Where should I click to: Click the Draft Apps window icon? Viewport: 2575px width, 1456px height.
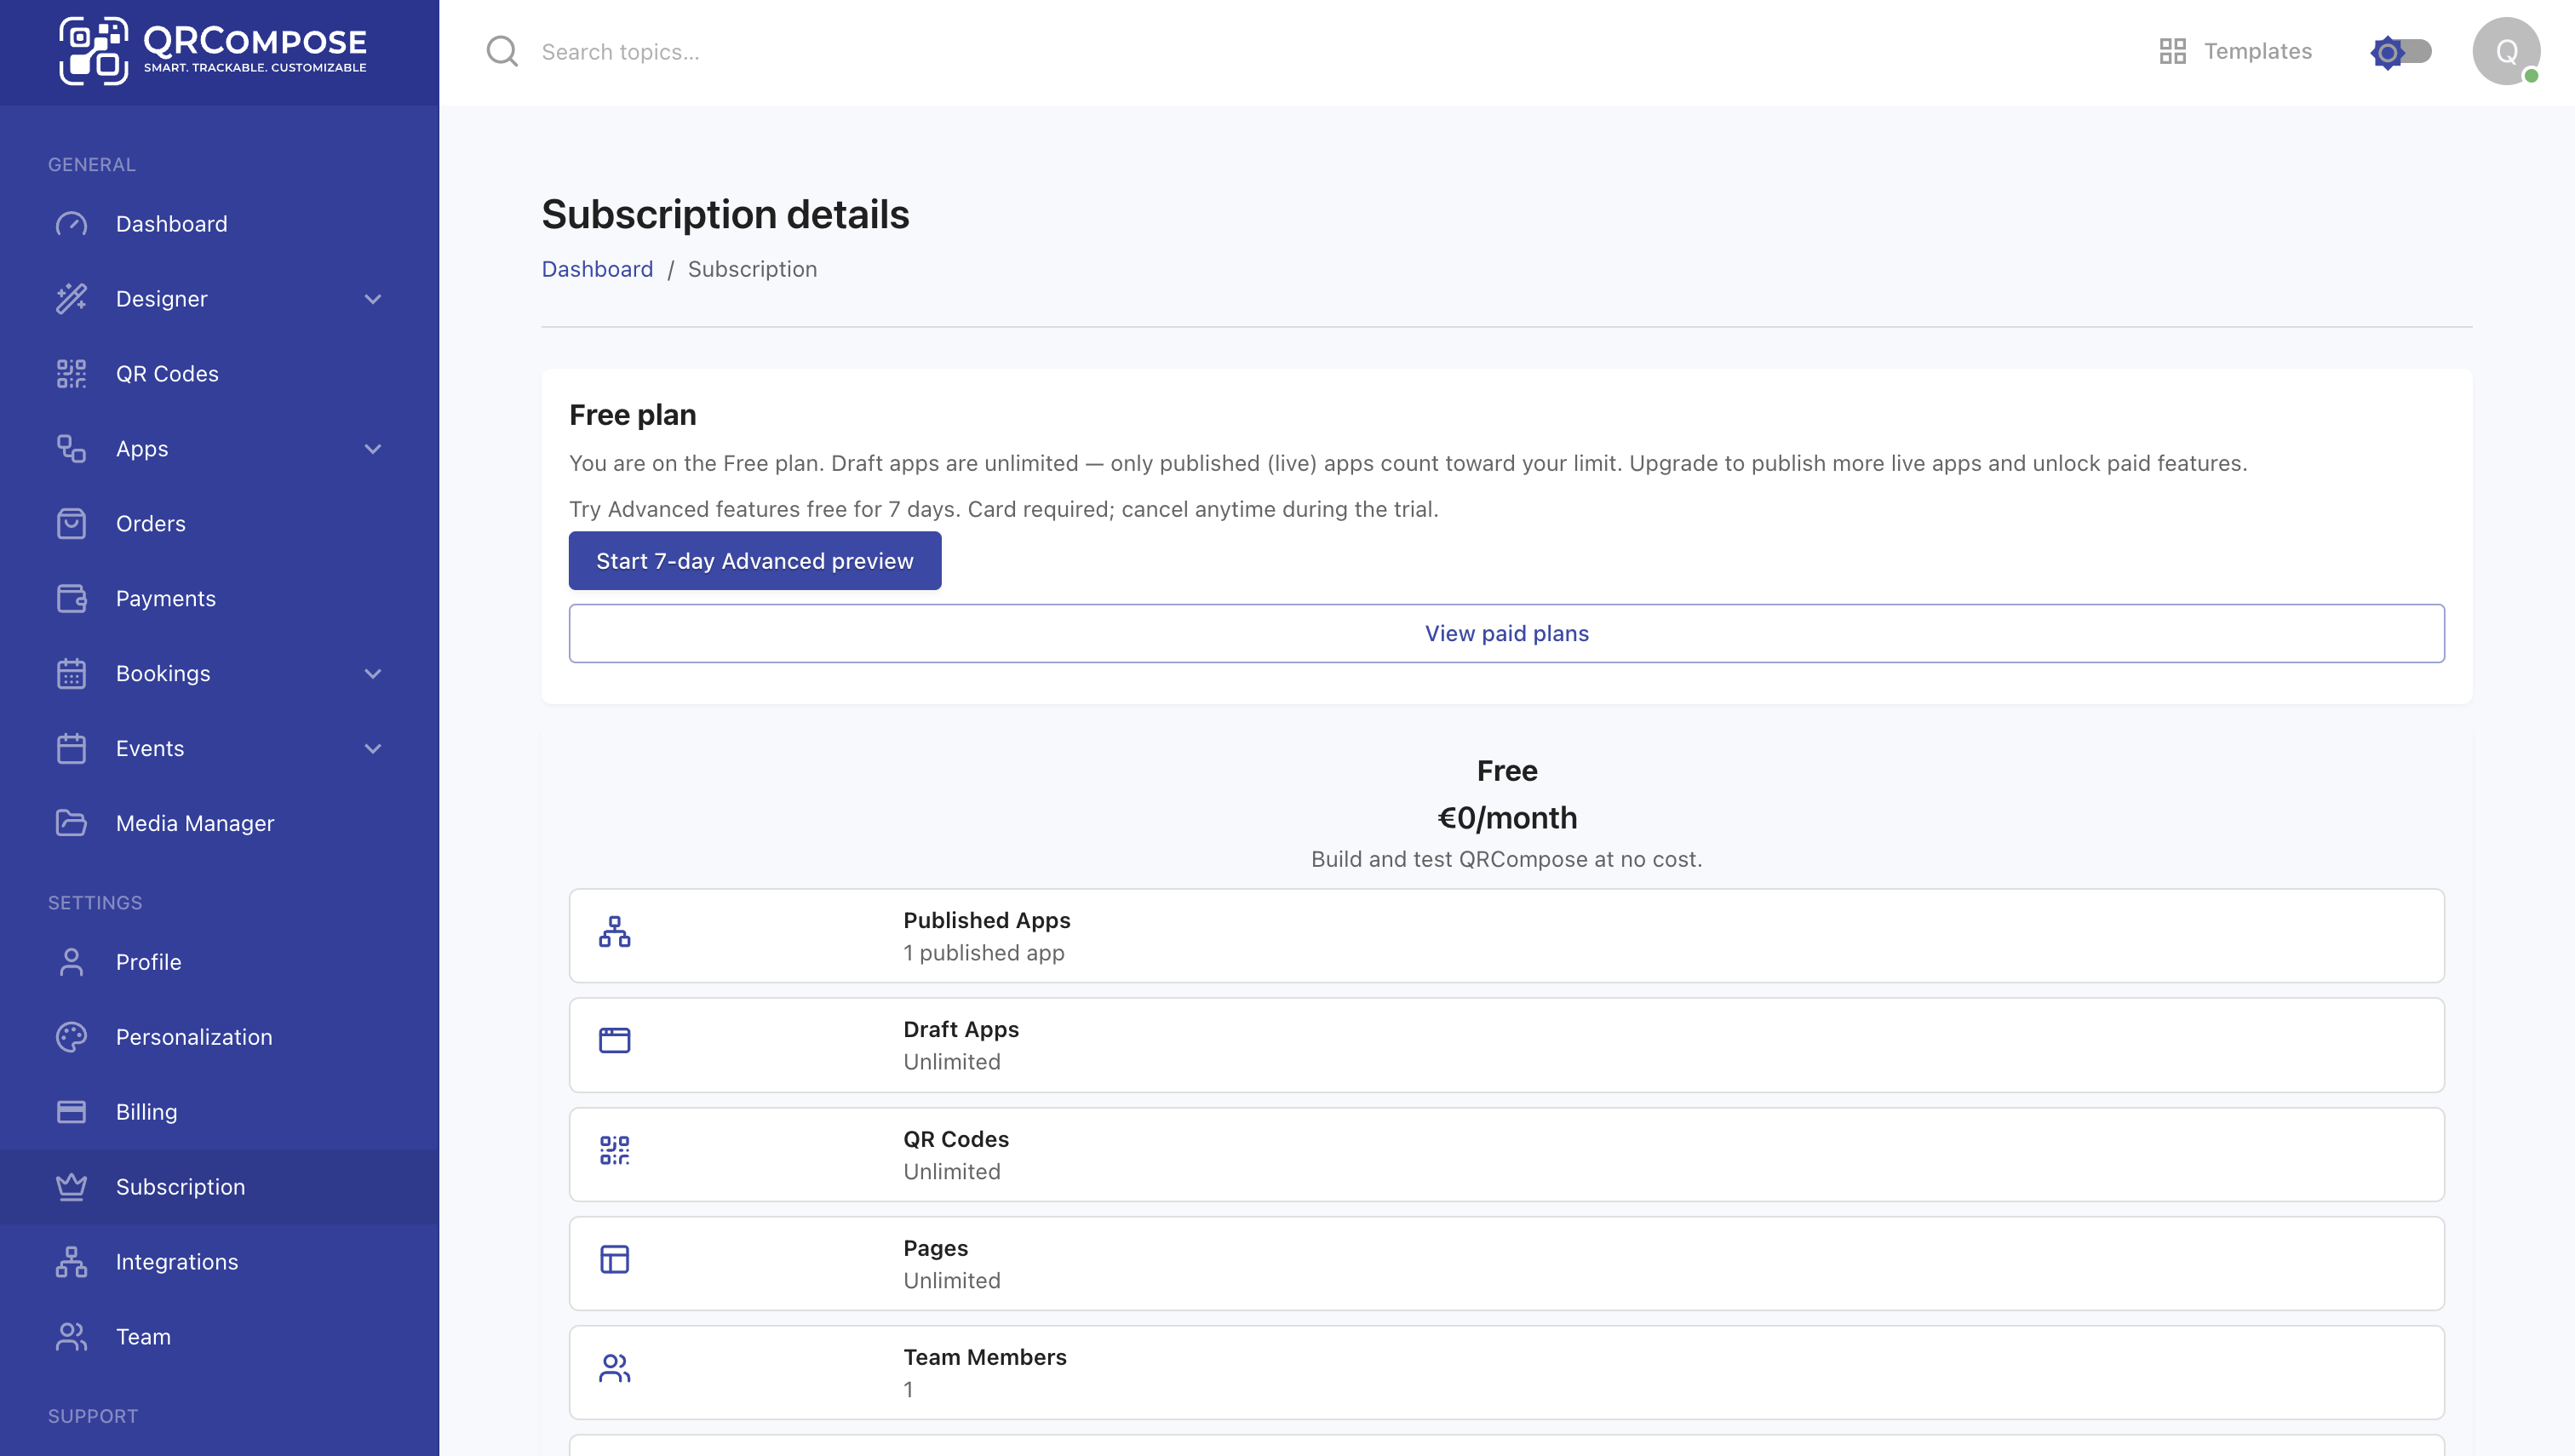(614, 1041)
